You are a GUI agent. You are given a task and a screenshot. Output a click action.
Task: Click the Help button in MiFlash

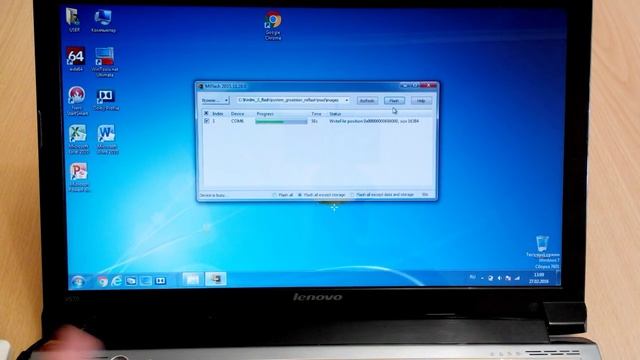tap(421, 100)
